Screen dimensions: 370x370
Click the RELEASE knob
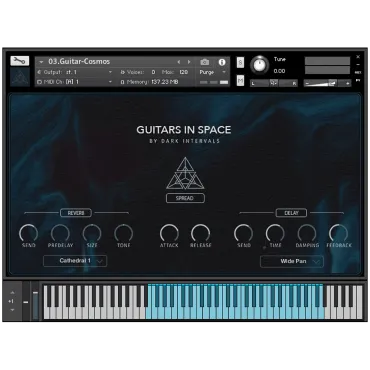pyautogui.click(x=201, y=233)
